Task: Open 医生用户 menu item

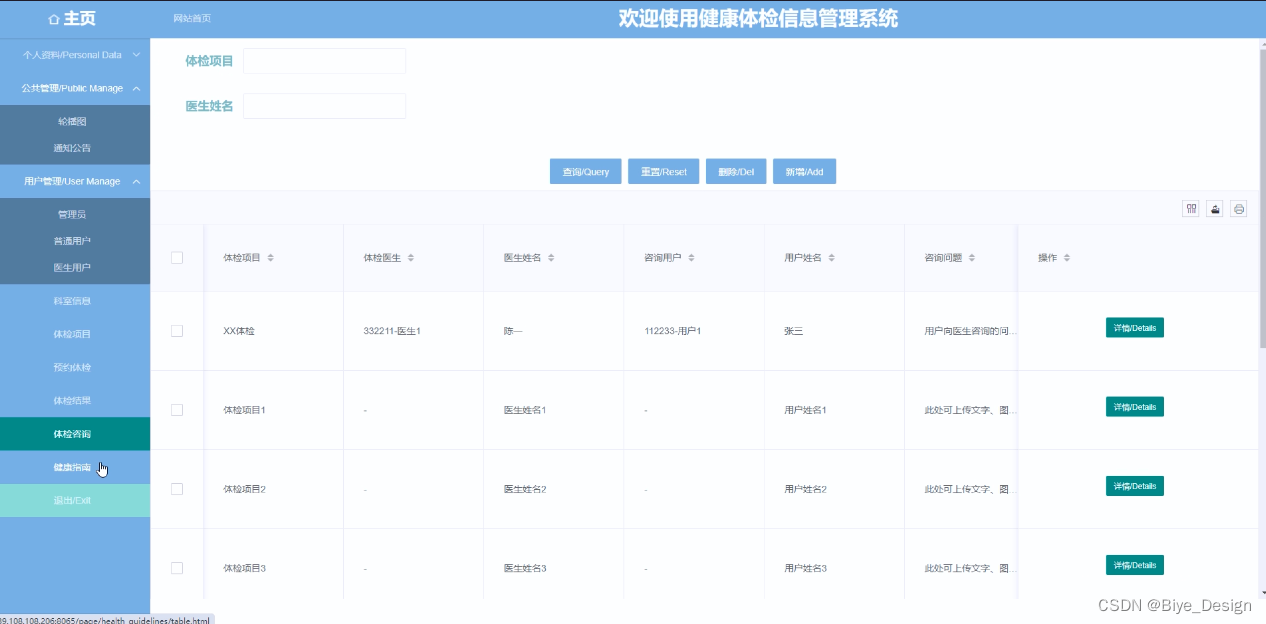Action: tap(75, 268)
